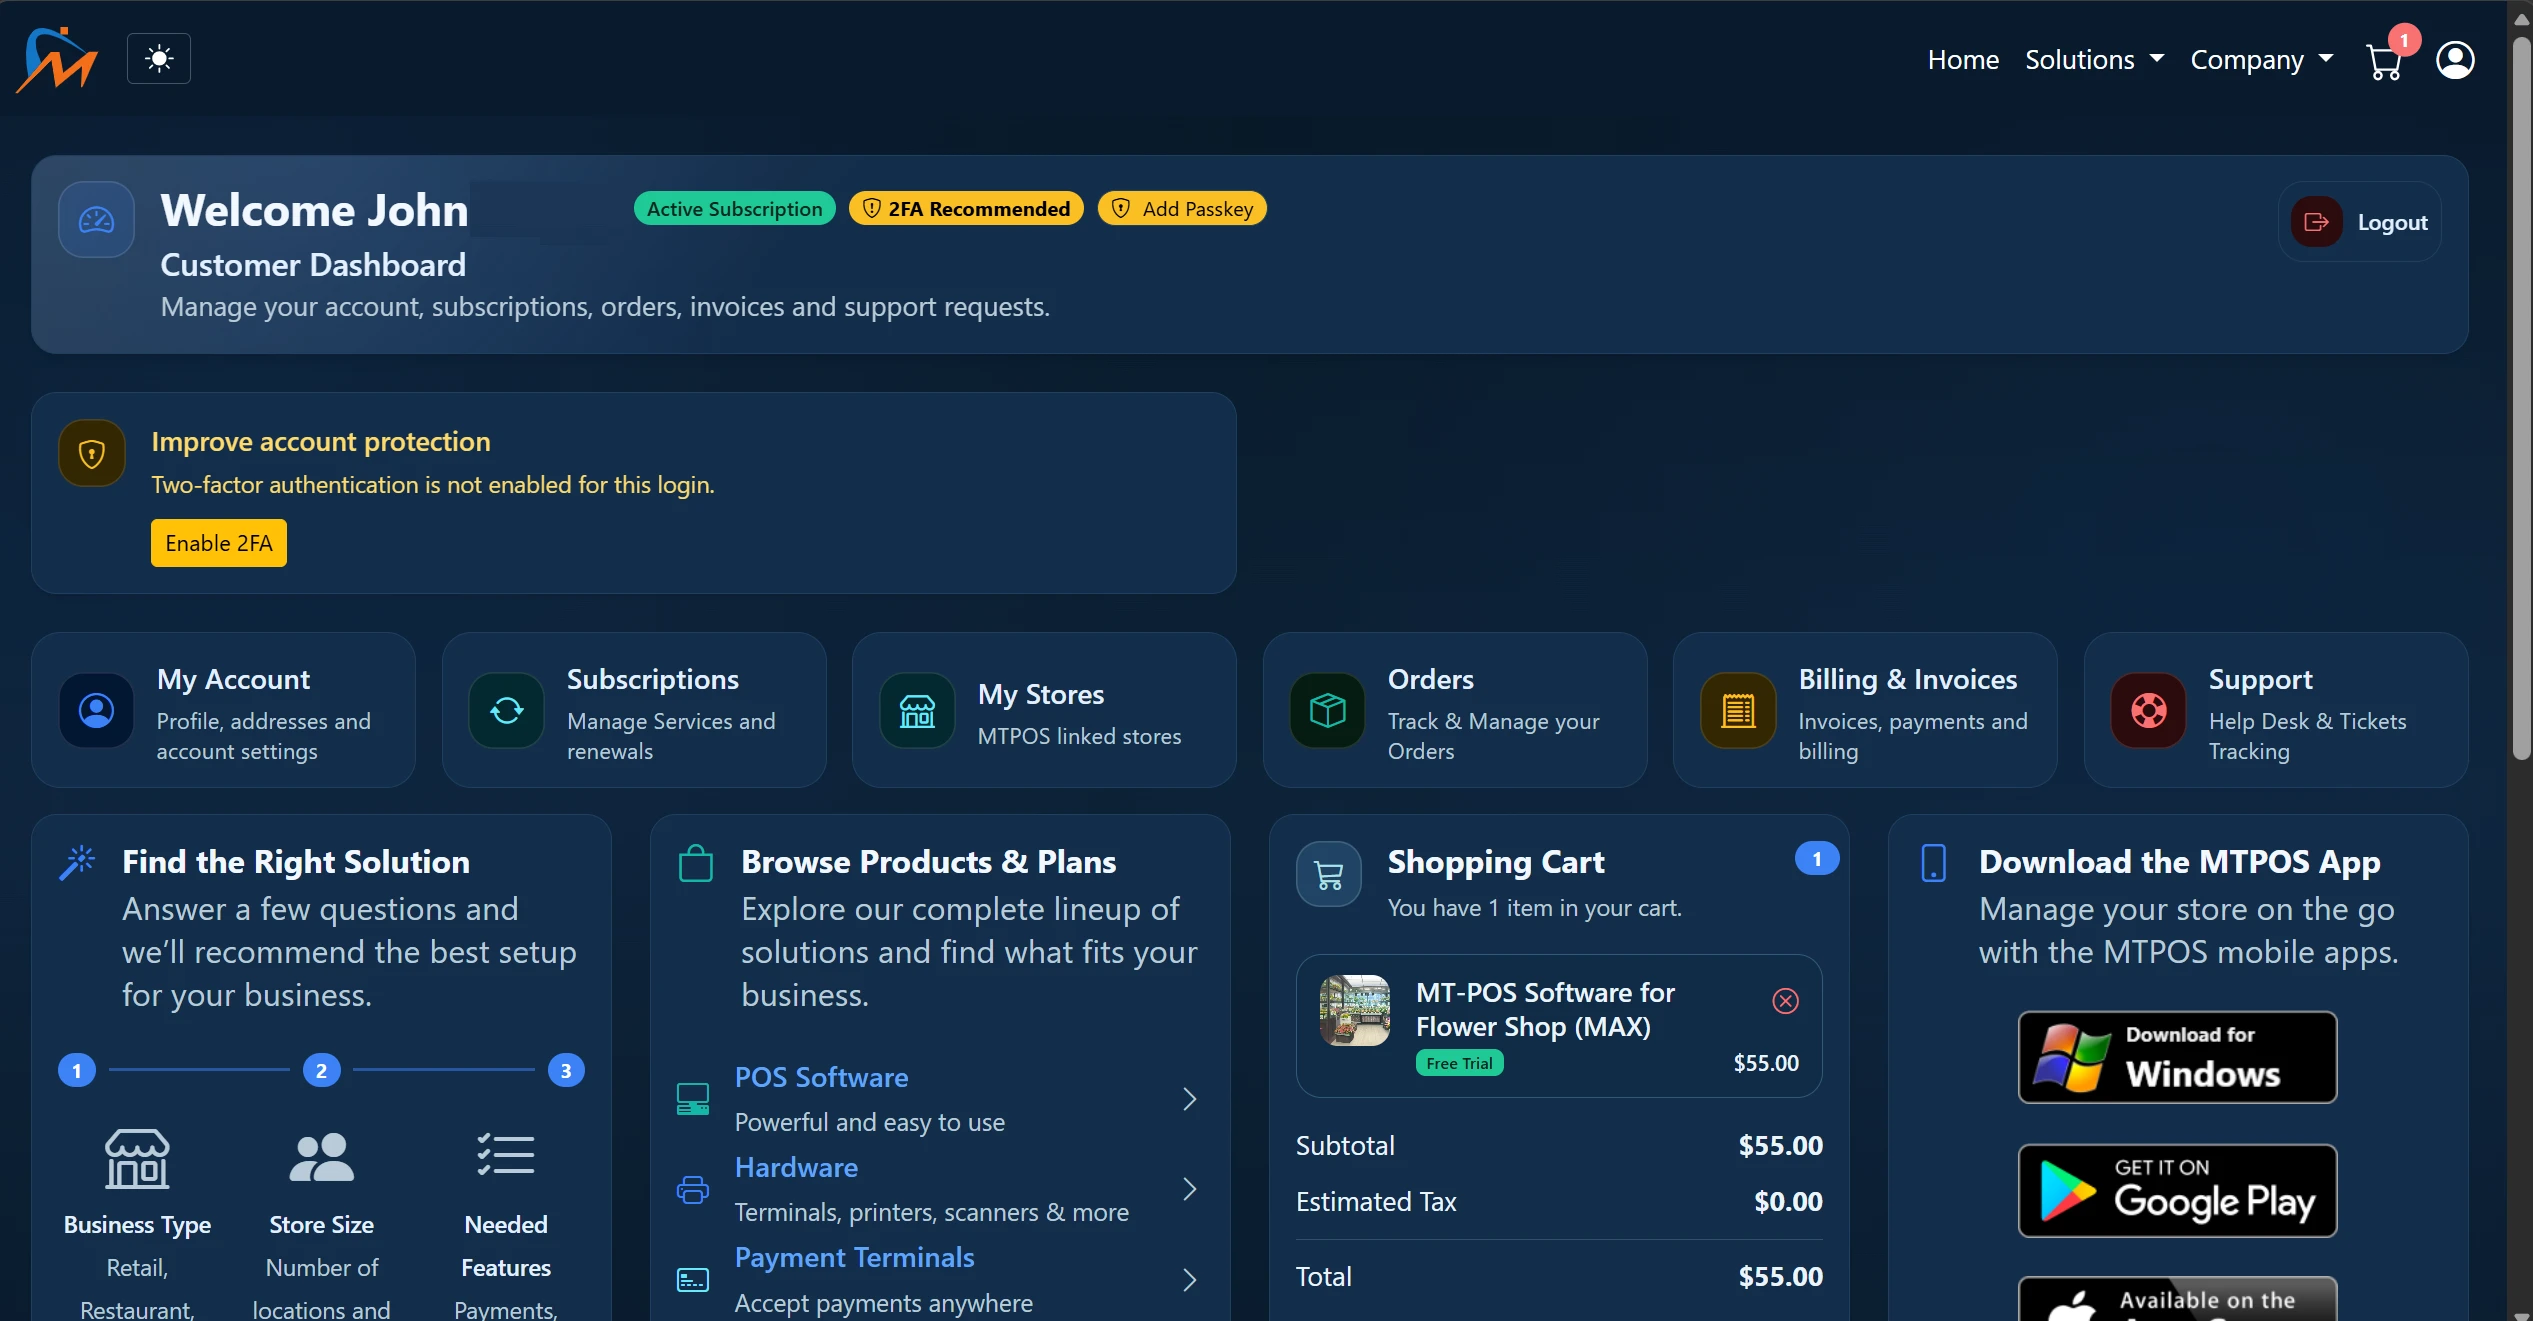
Task: Select step 1 circle in the solution wizard
Action: point(77,1070)
